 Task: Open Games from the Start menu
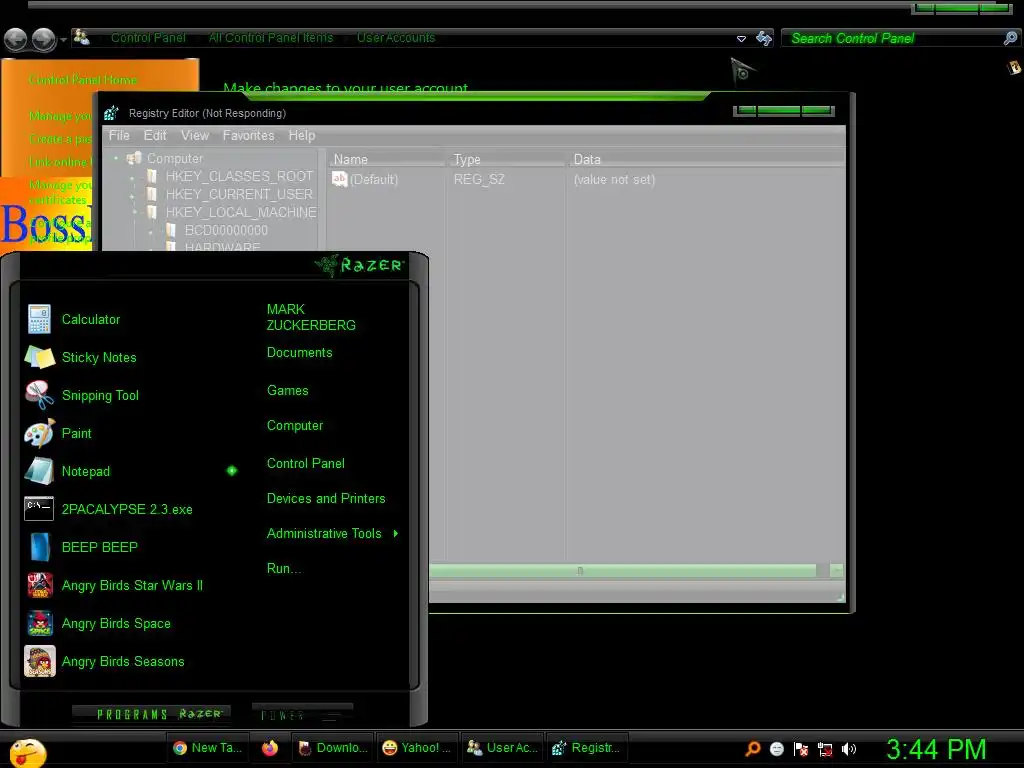287,391
